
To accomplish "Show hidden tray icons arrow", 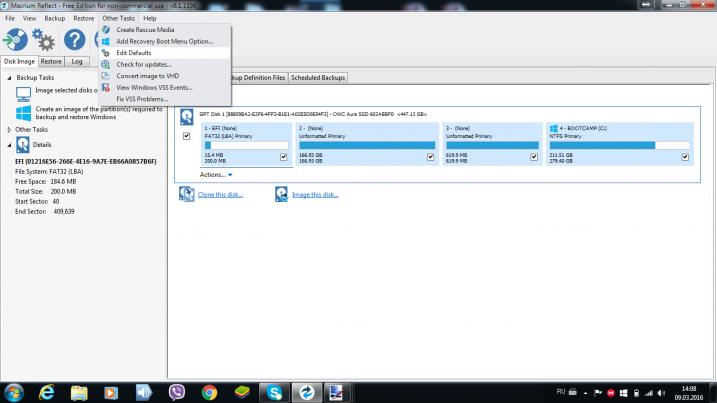I will (x=585, y=393).
